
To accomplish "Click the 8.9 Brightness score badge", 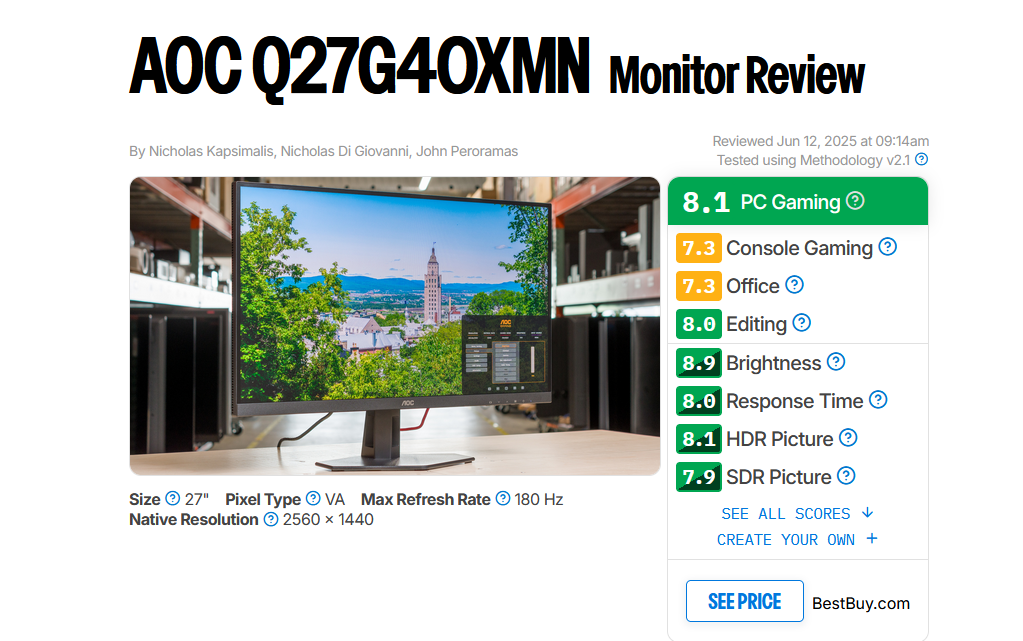I will pos(699,363).
